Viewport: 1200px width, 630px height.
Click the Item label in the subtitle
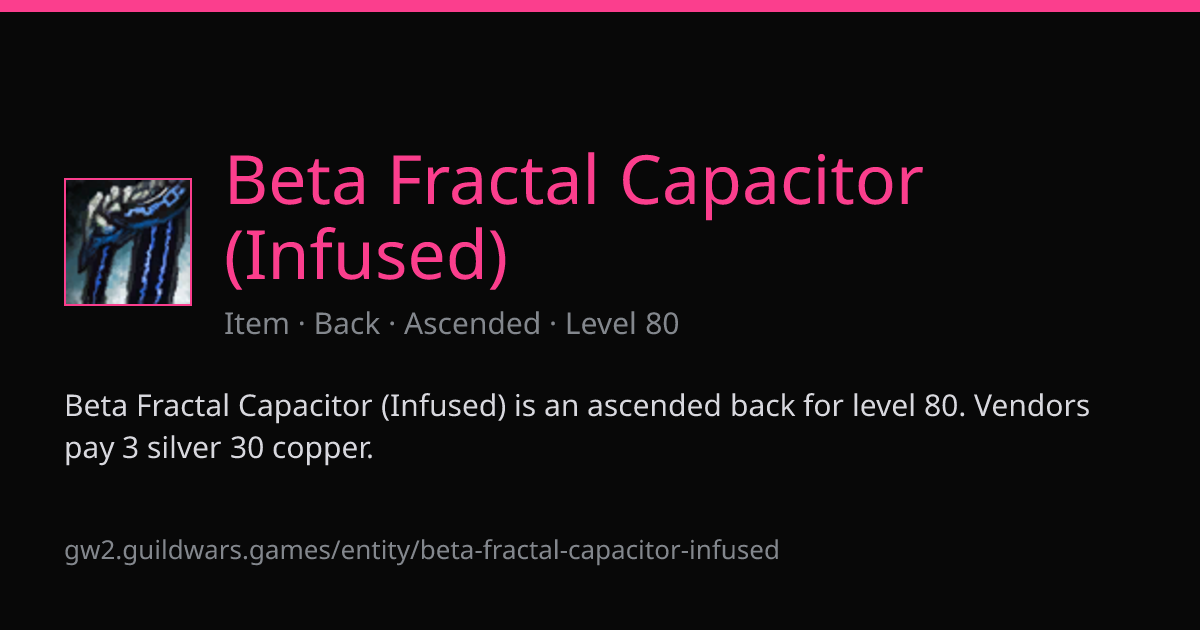coord(256,324)
